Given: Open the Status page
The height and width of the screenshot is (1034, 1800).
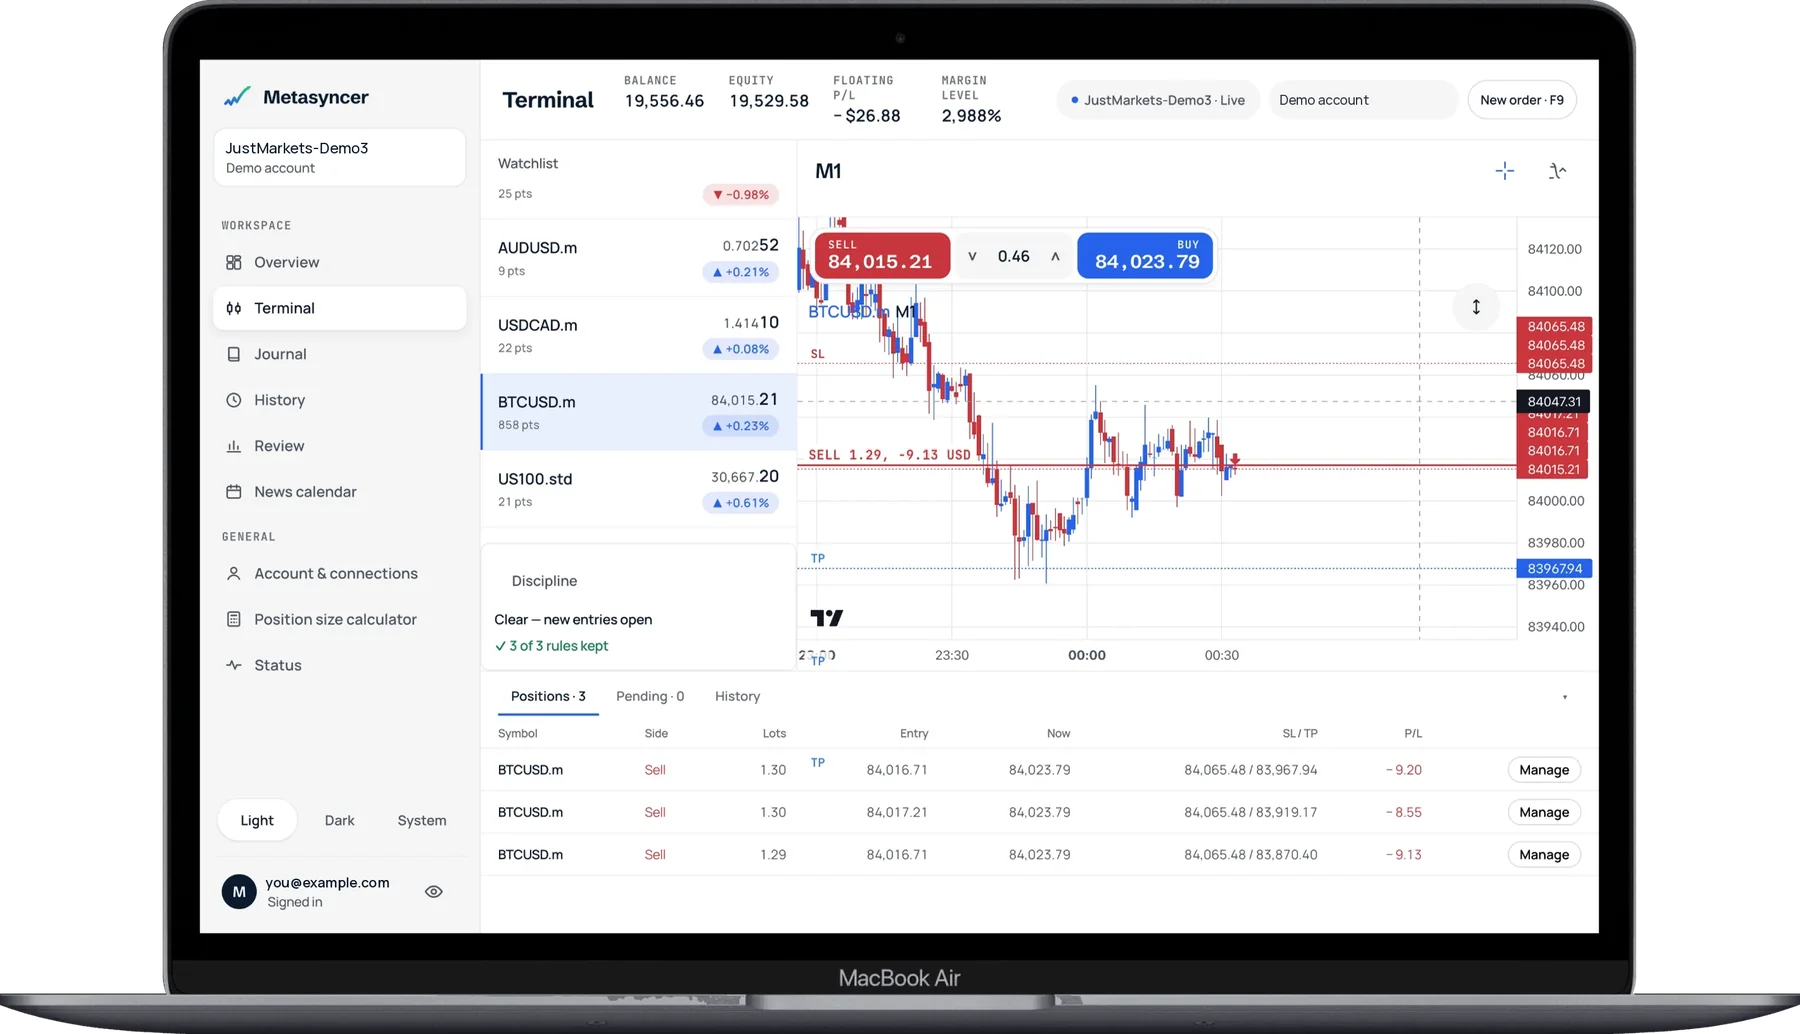Looking at the screenshot, I should pos(339,665).
